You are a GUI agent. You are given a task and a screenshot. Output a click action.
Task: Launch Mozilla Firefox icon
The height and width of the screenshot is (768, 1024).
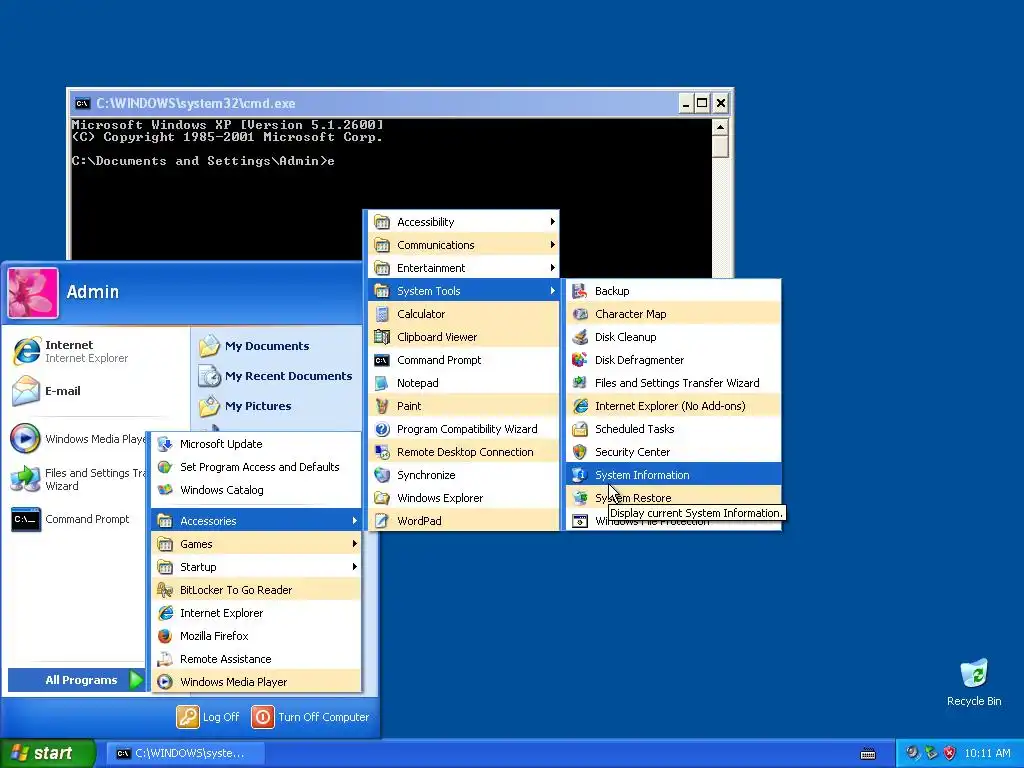[x=165, y=636]
